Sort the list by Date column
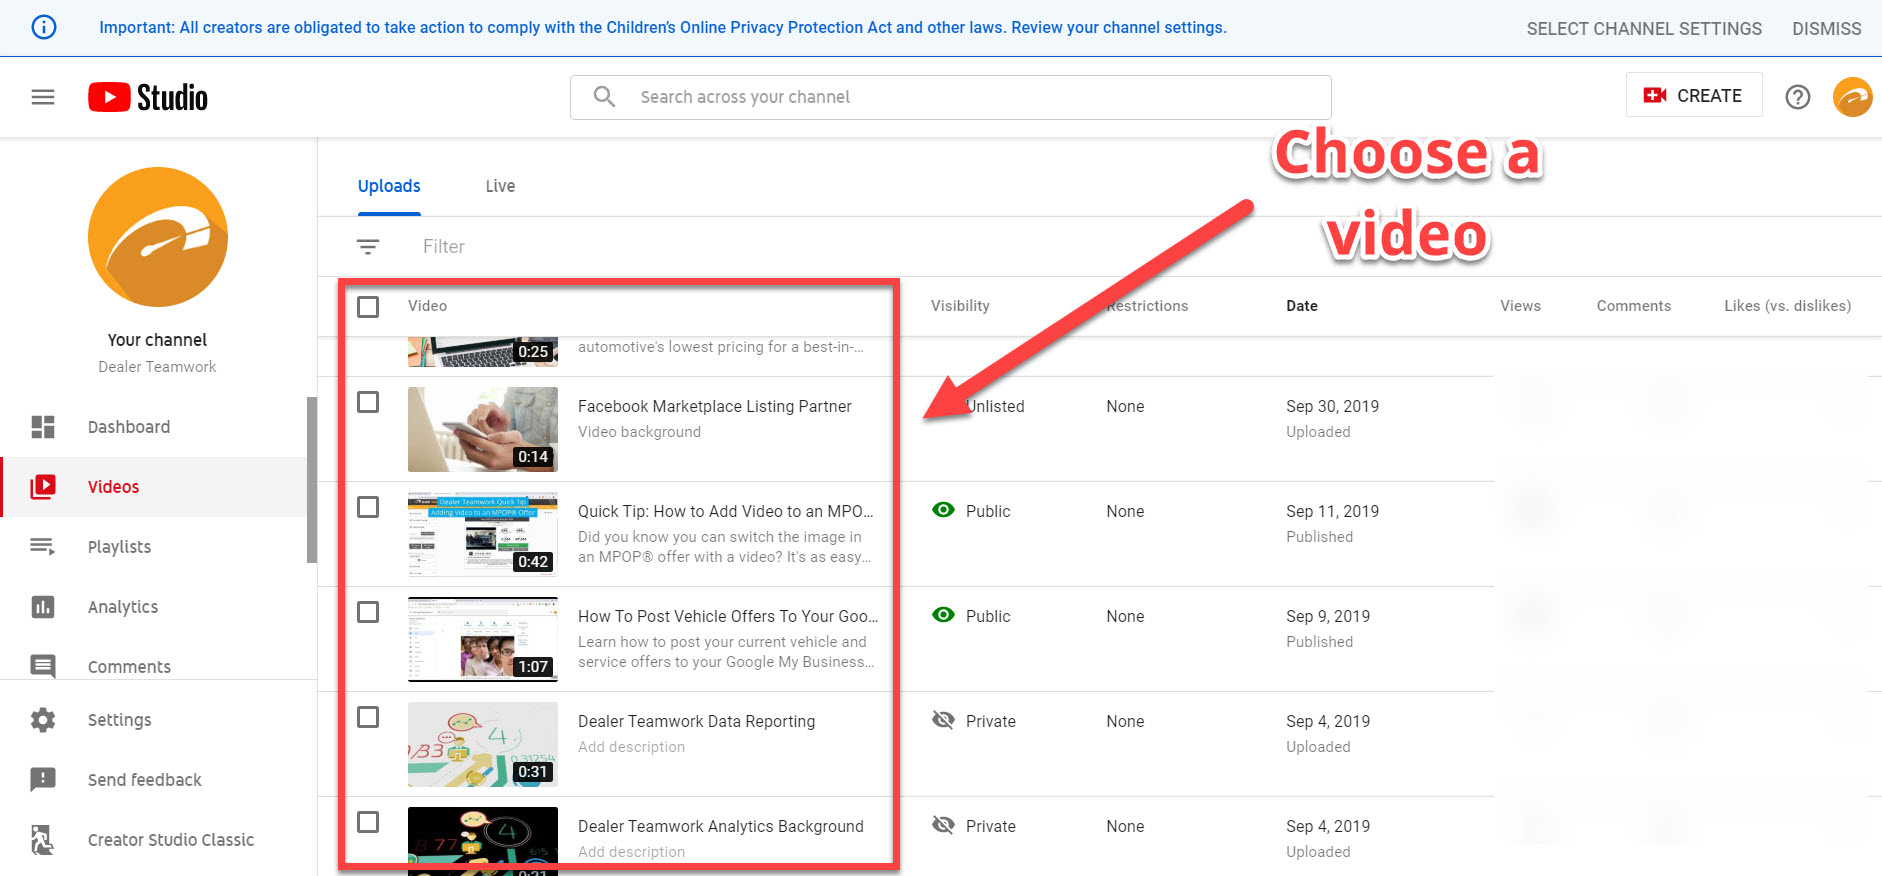This screenshot has width=1882, height=876. coord(1302,306)
